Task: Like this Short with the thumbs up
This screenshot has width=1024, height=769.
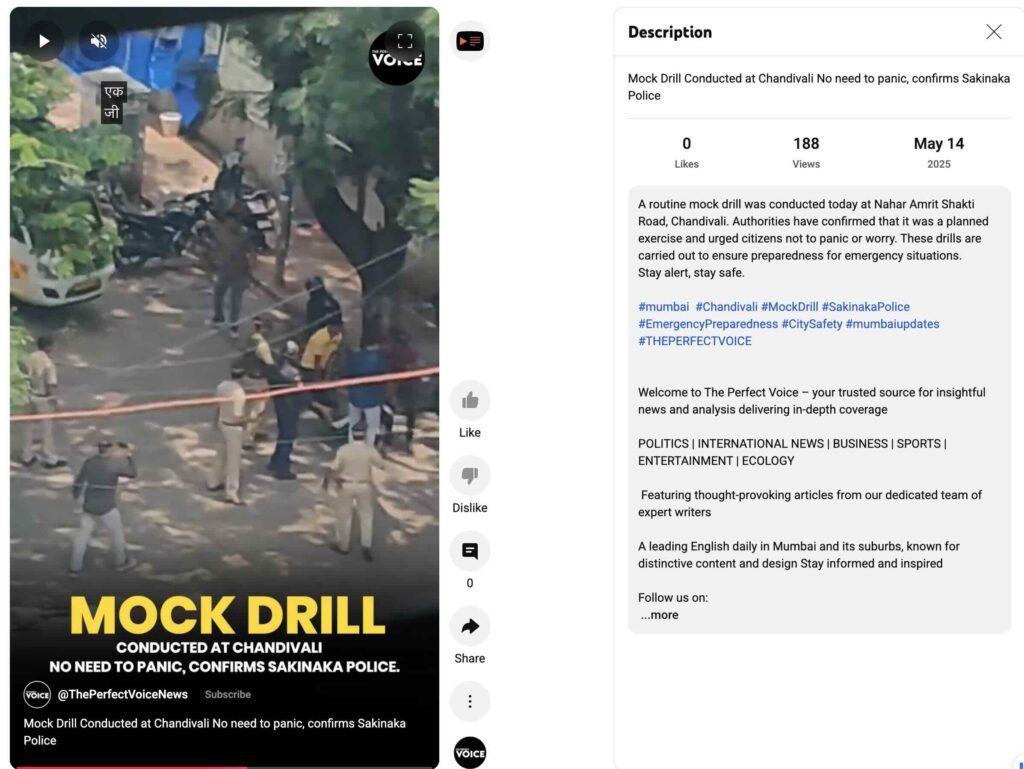Action: 470,400
